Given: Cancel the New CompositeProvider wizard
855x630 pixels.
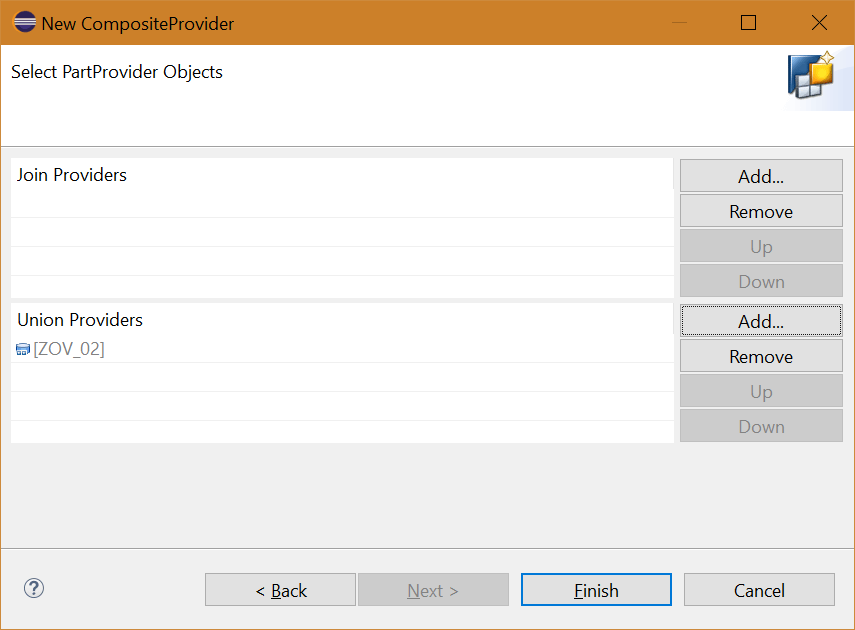Looking at the screenshot, I should coord(759,590).
